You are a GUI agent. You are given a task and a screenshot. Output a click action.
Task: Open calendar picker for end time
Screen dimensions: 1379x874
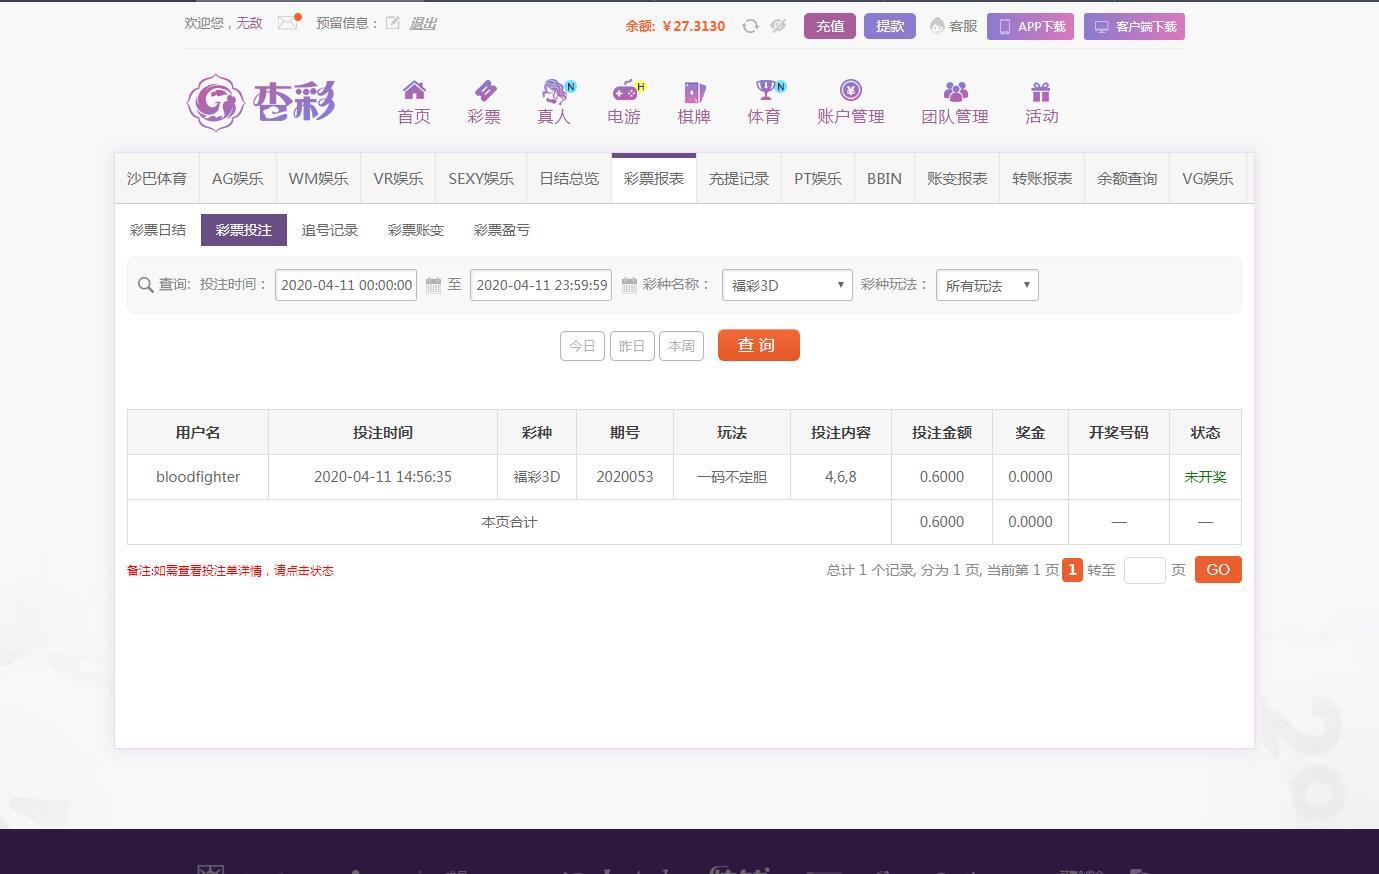point(629,285)
